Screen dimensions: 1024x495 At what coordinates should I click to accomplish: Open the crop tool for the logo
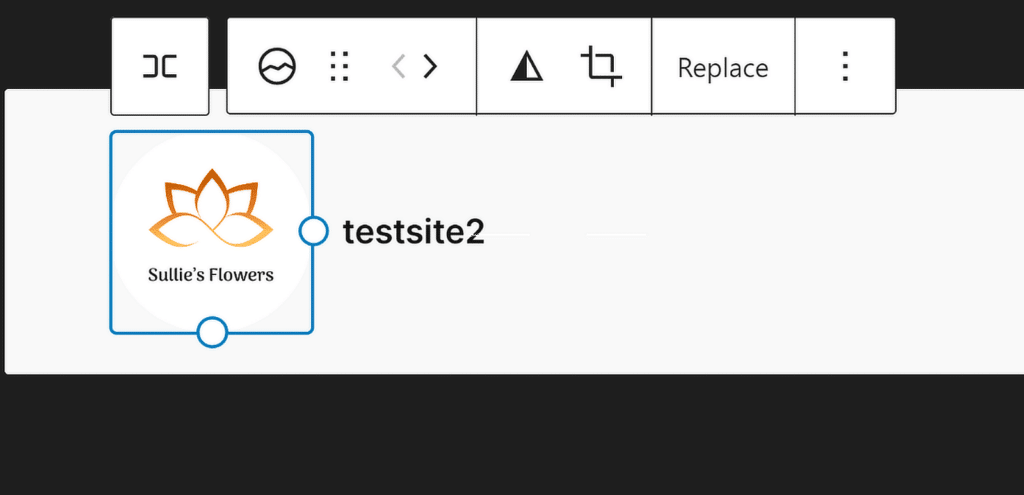point(601,67)
